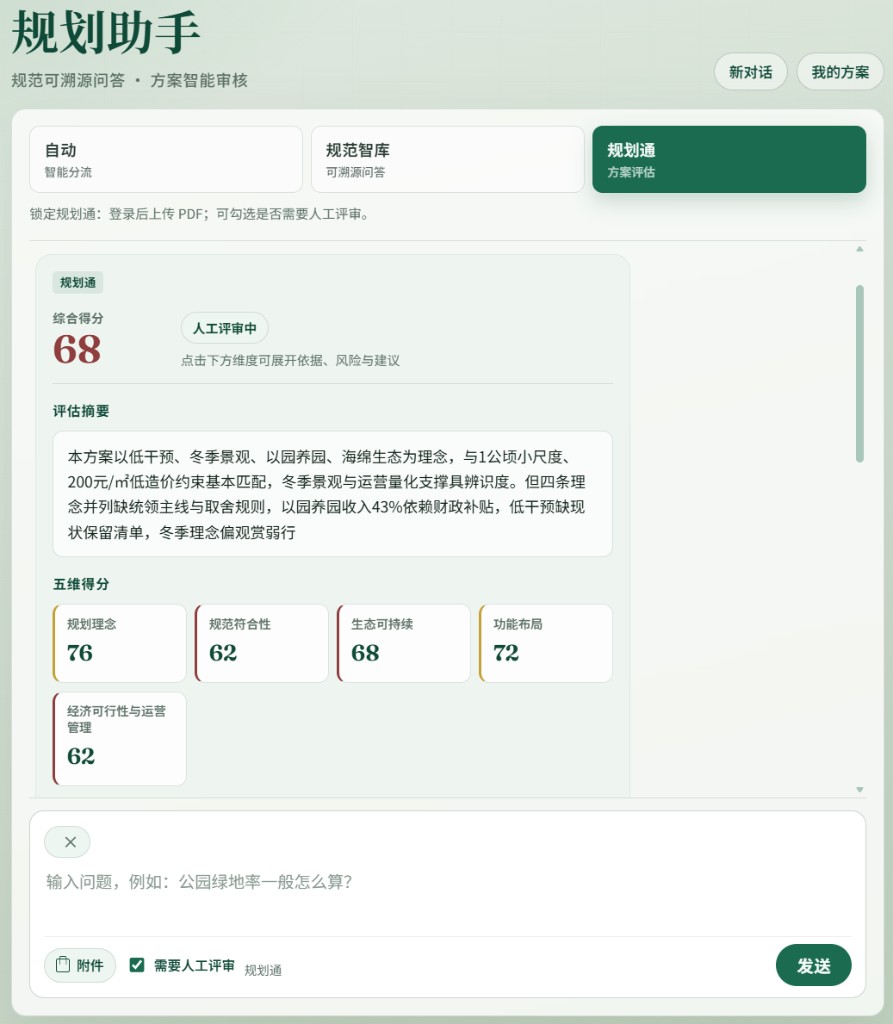Focus the question input field
Image resolution: width=893 pixels, height=1024 pixels.
click(447, 898)
